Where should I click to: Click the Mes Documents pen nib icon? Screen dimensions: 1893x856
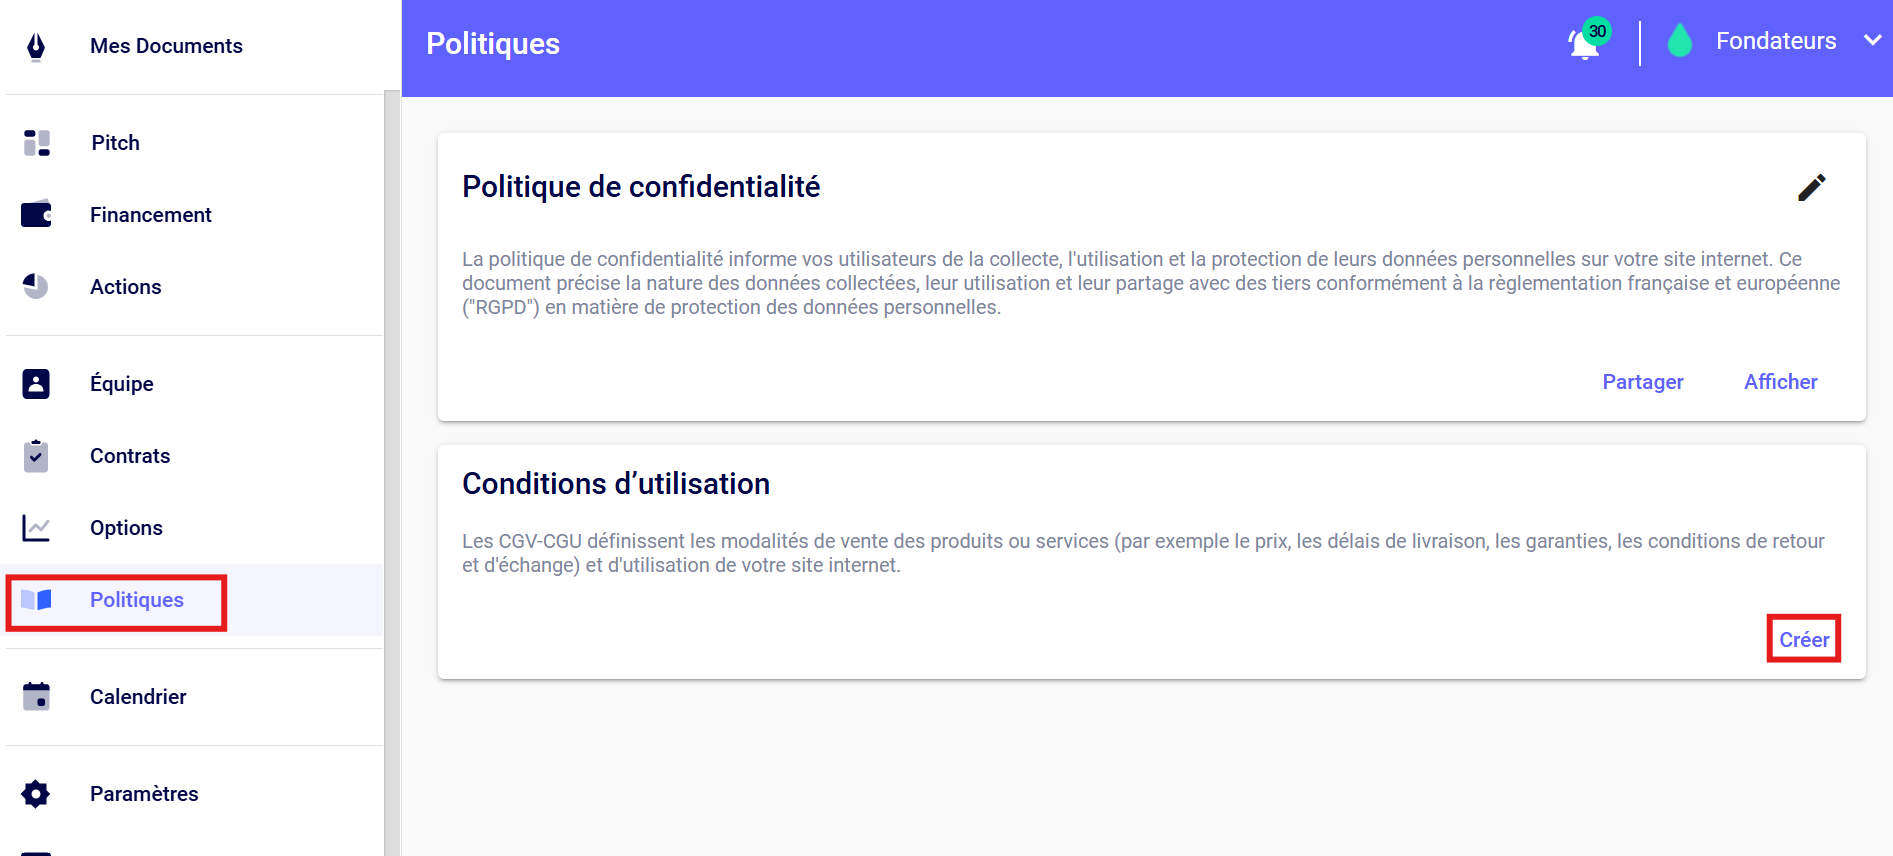tap(36, 46)
